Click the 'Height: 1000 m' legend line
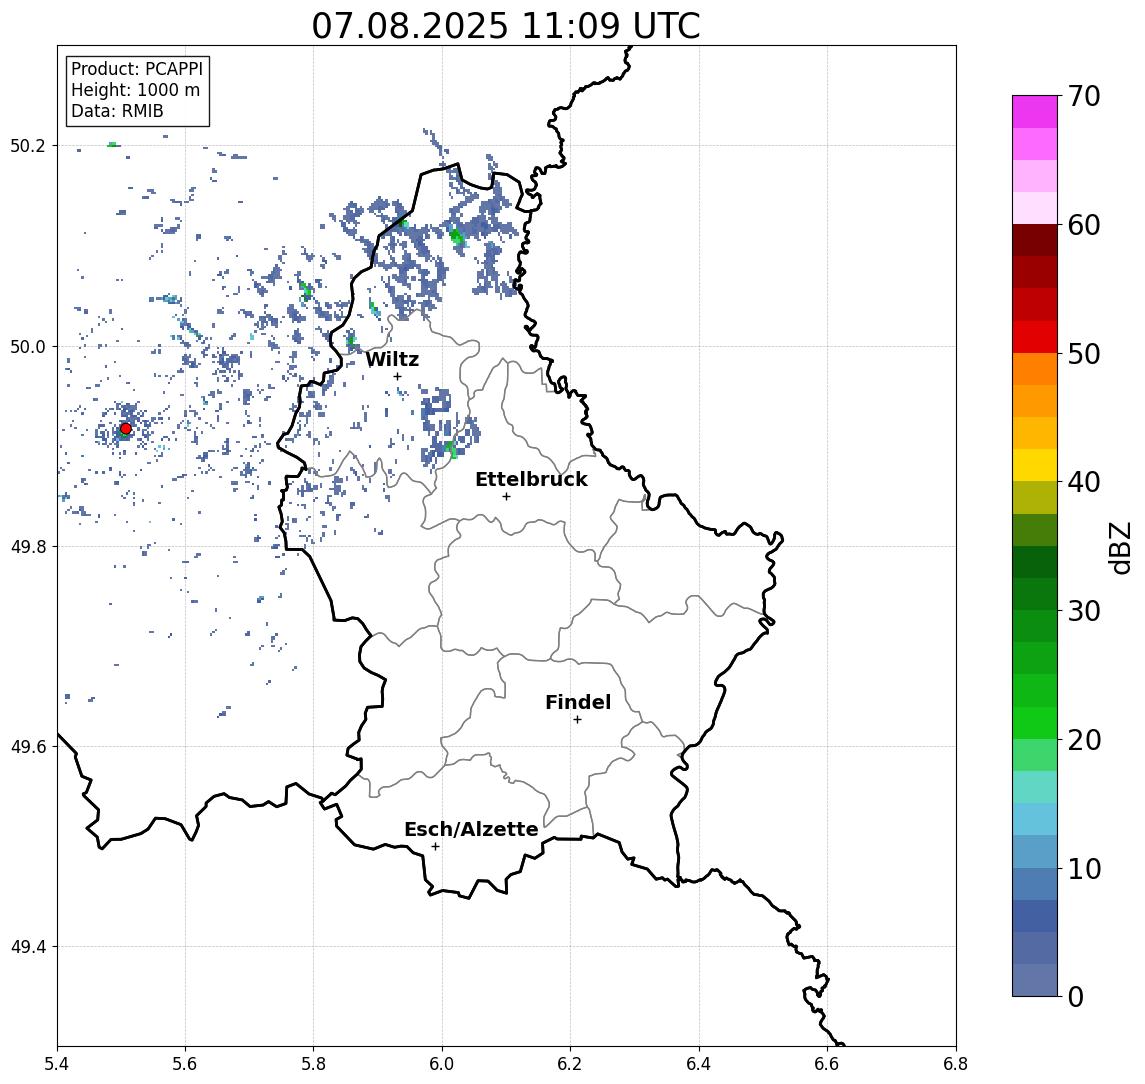 click(135, 90)
